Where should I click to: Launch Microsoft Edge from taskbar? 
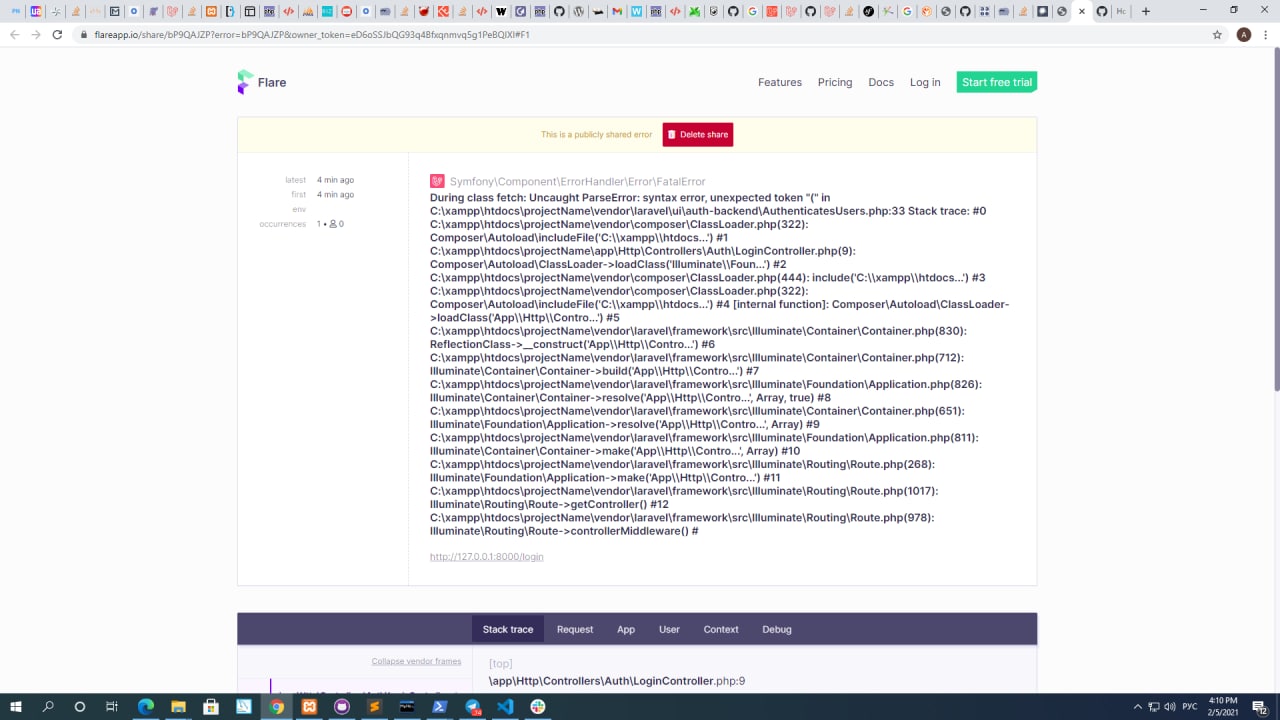point(146,706)
